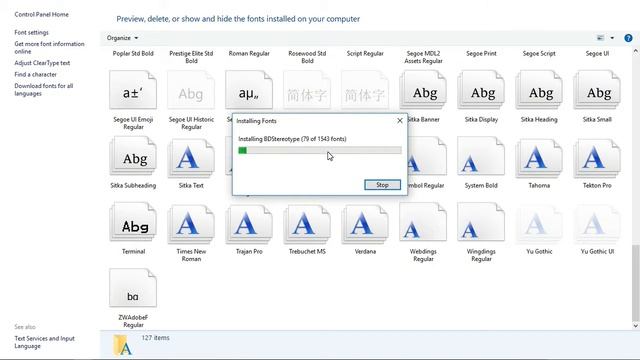The height and width of the screenshot is (360, 640).
Task: Select the Wingdings Regular font icon
Action: (x=481, y=222)
